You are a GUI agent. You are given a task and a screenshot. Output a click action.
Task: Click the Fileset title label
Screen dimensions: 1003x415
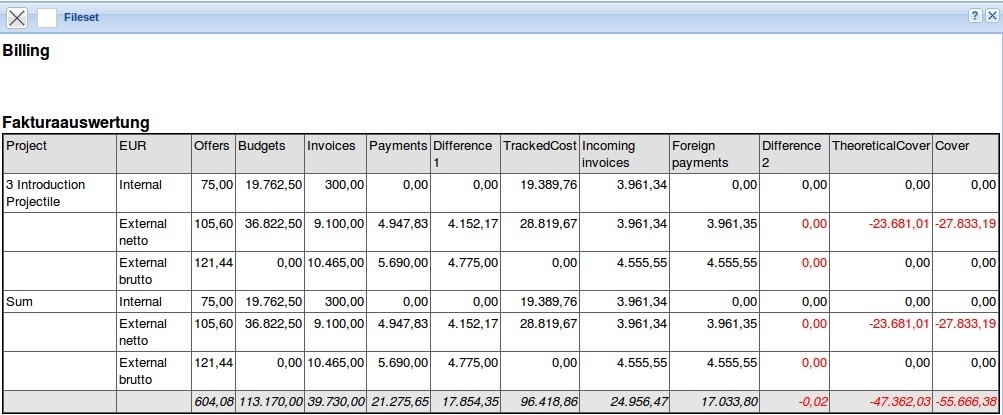[82, 17]
